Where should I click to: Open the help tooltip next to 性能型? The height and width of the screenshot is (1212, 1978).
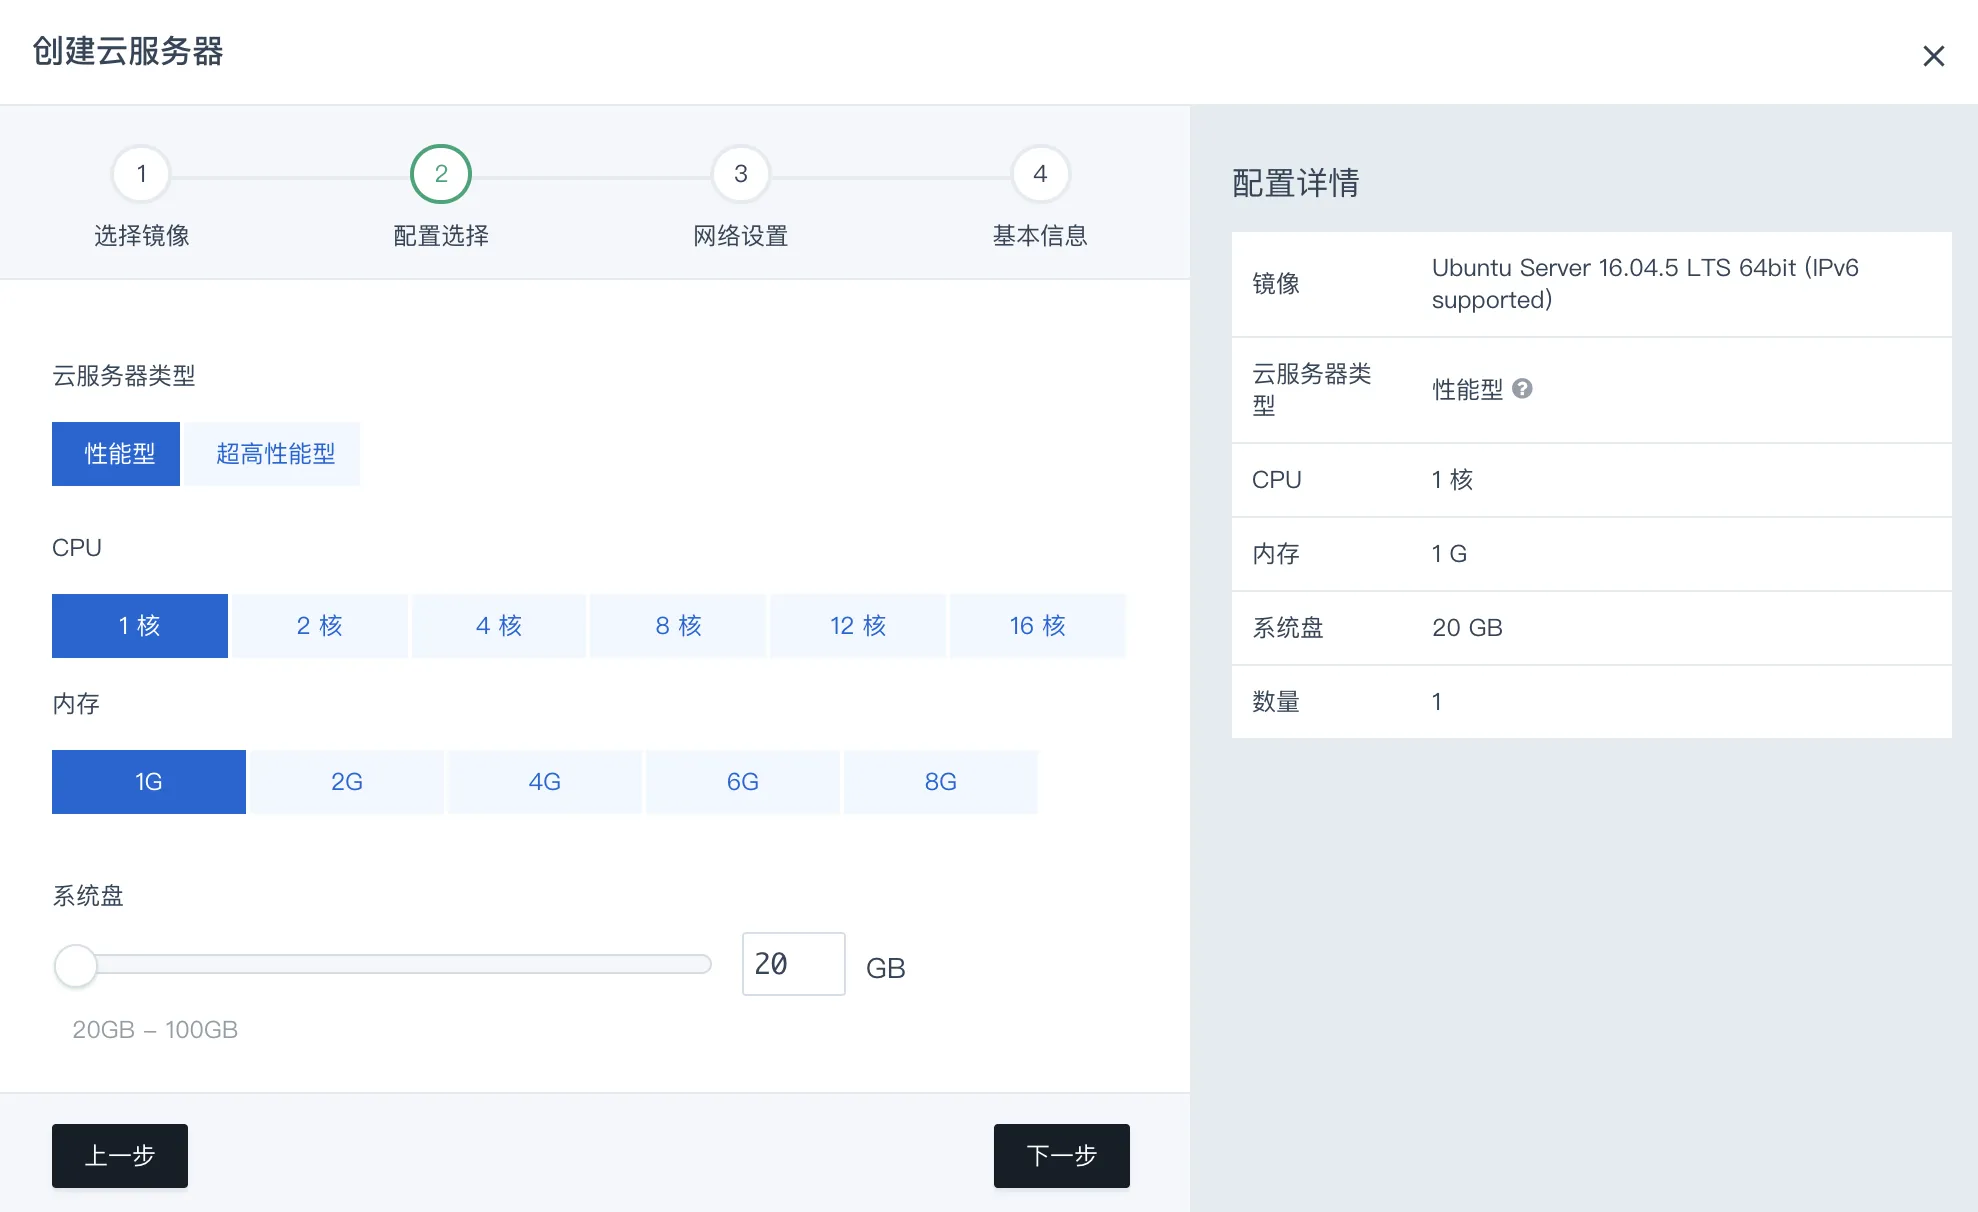pyautogui.click(x=1524, y=389)
